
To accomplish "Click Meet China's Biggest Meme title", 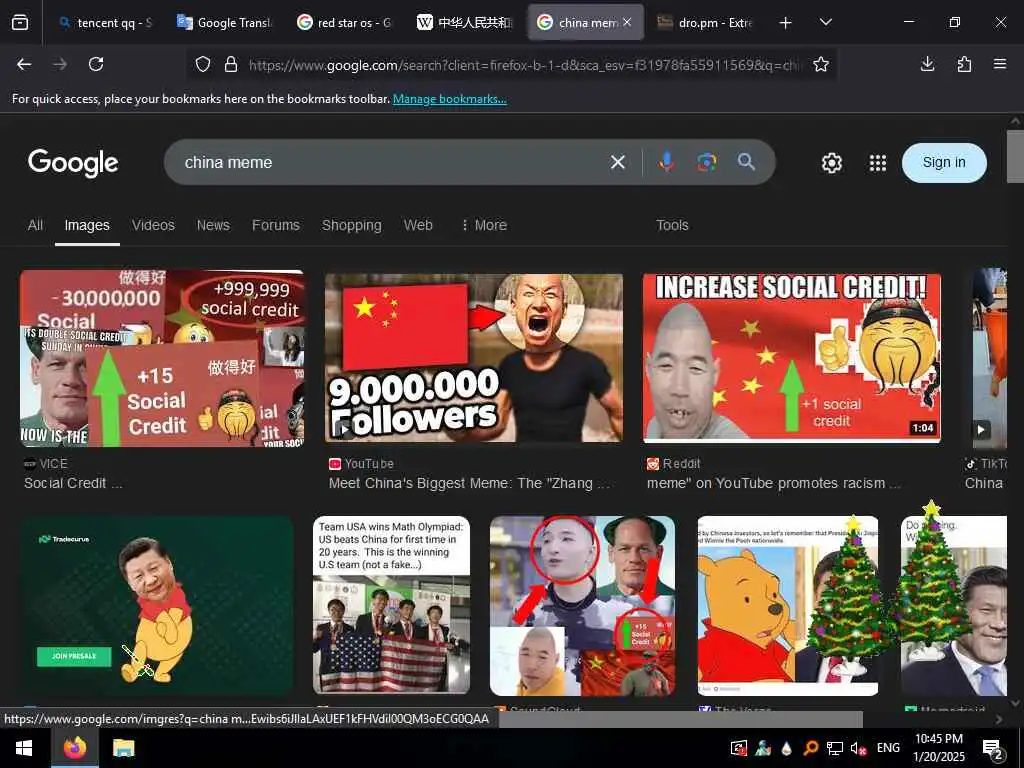I will (469, 483).
